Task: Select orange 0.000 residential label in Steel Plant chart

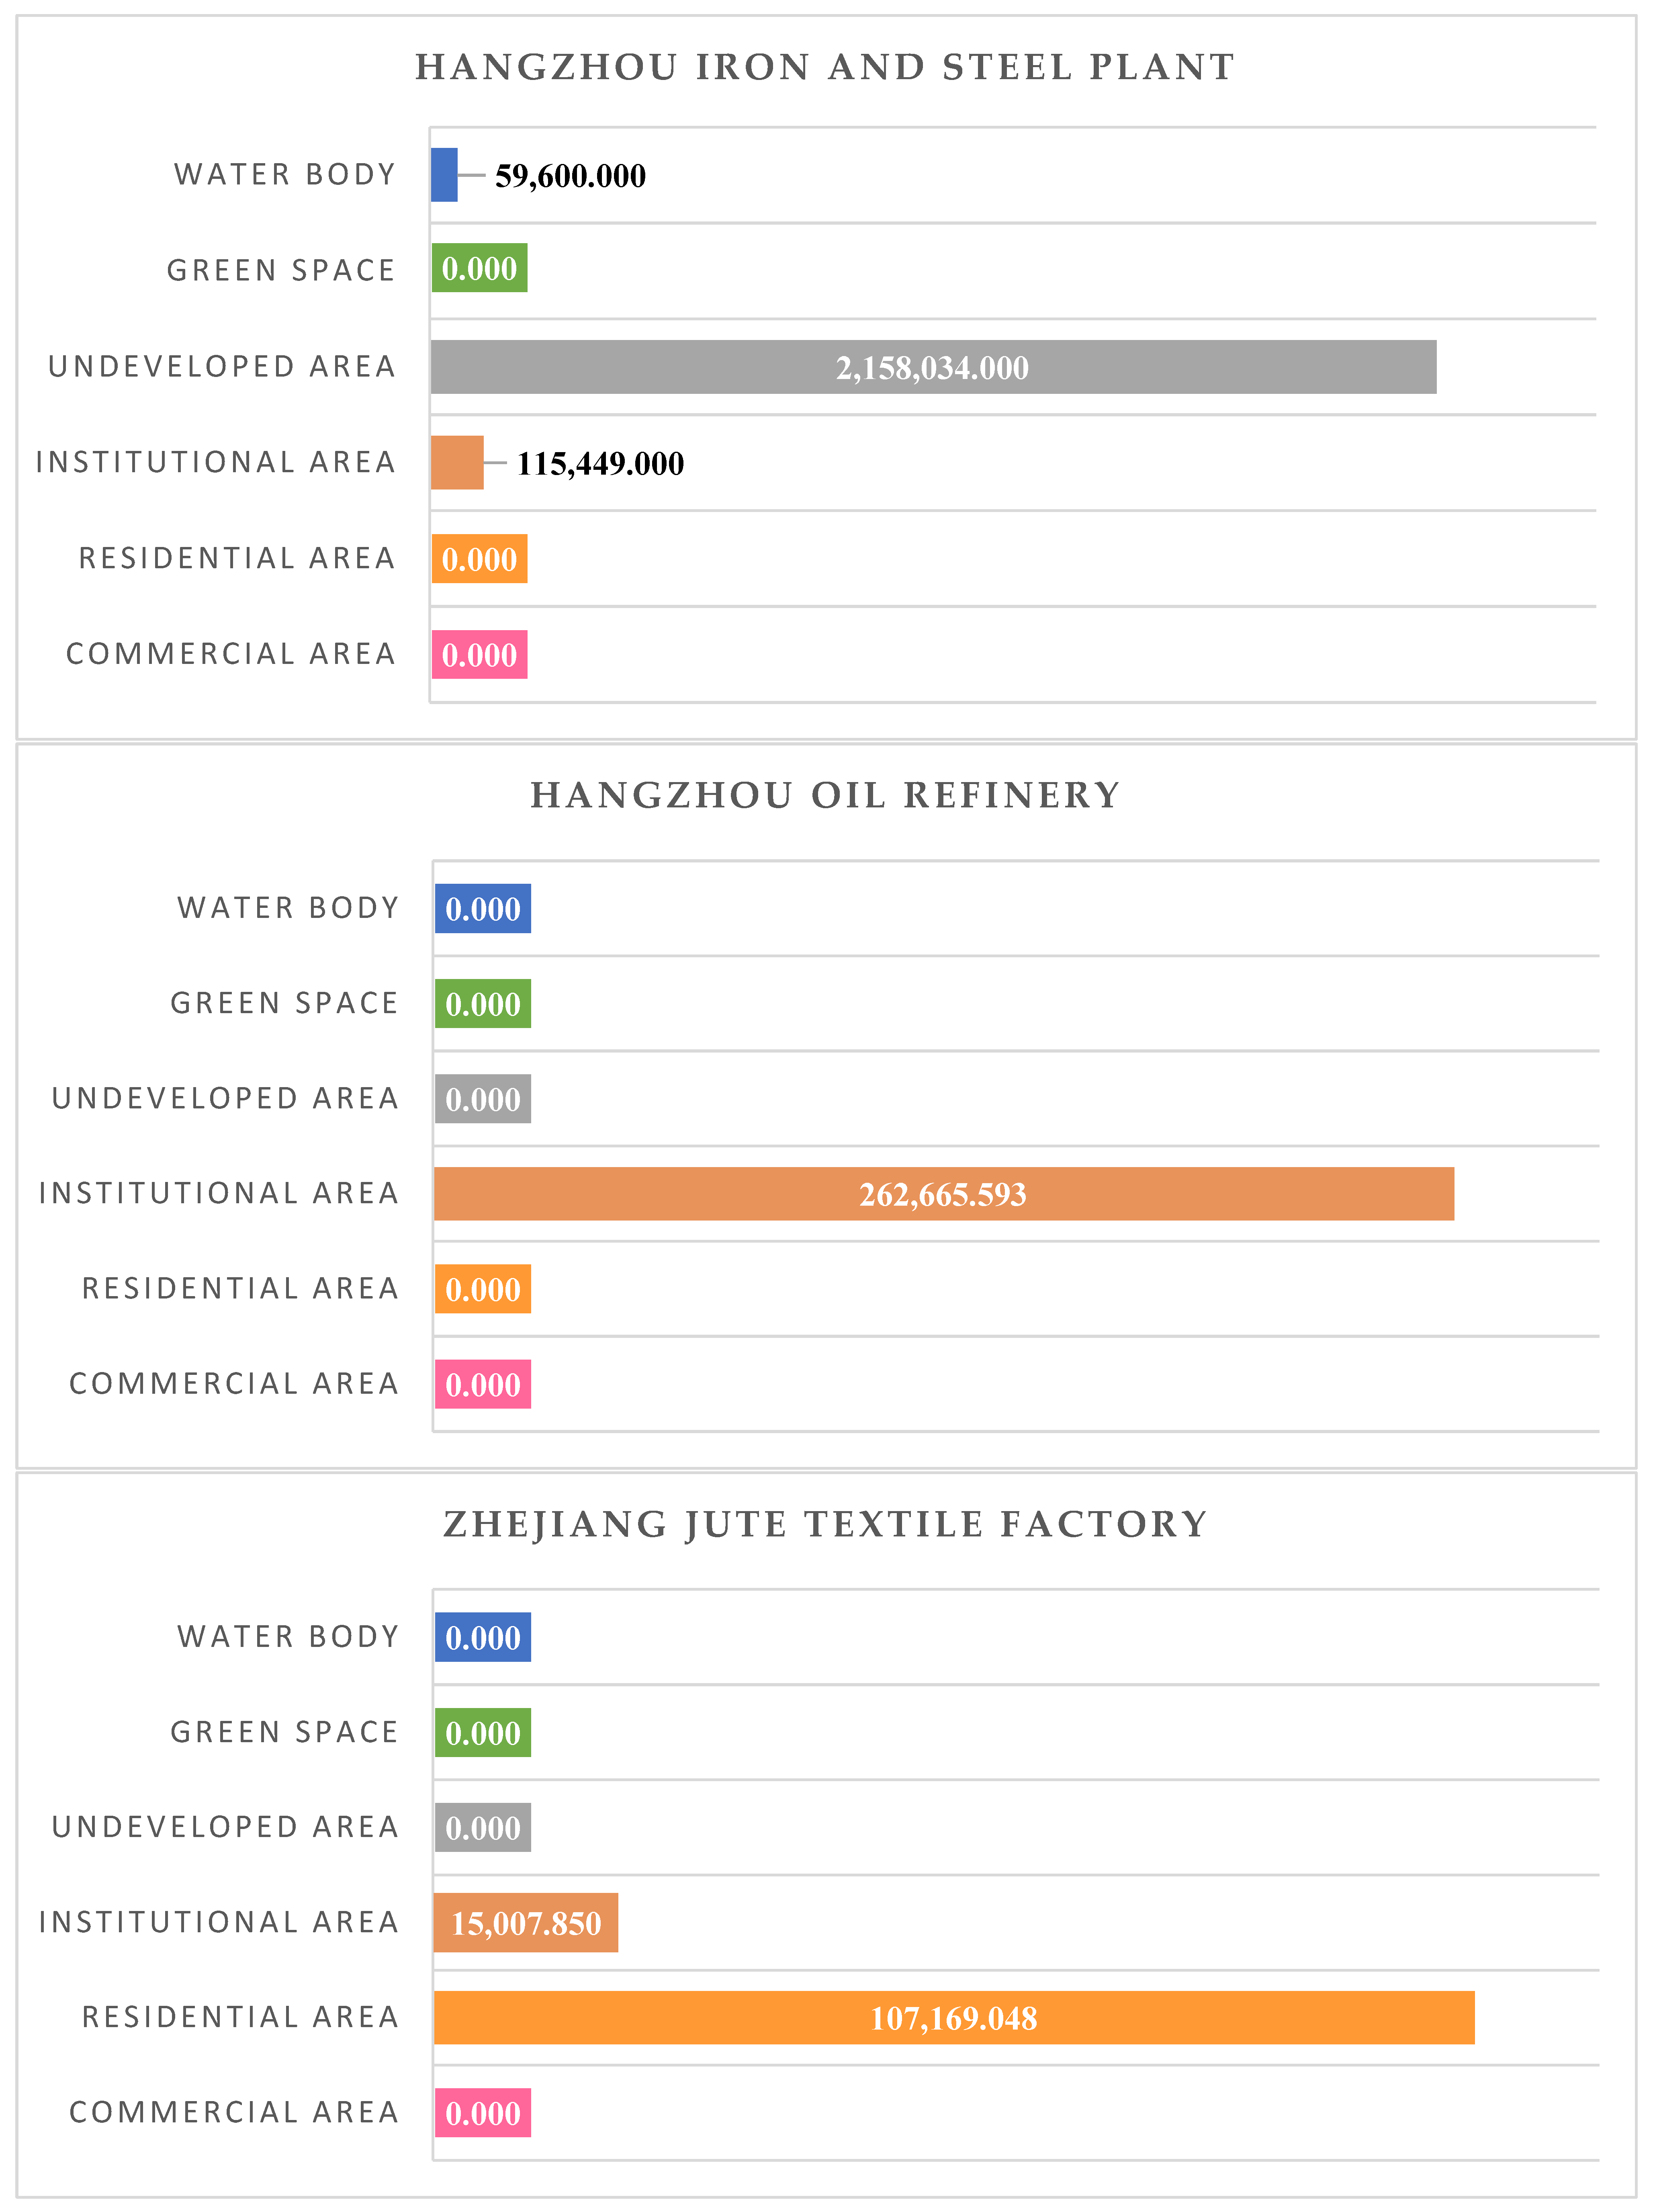Action: coord(479,559)
